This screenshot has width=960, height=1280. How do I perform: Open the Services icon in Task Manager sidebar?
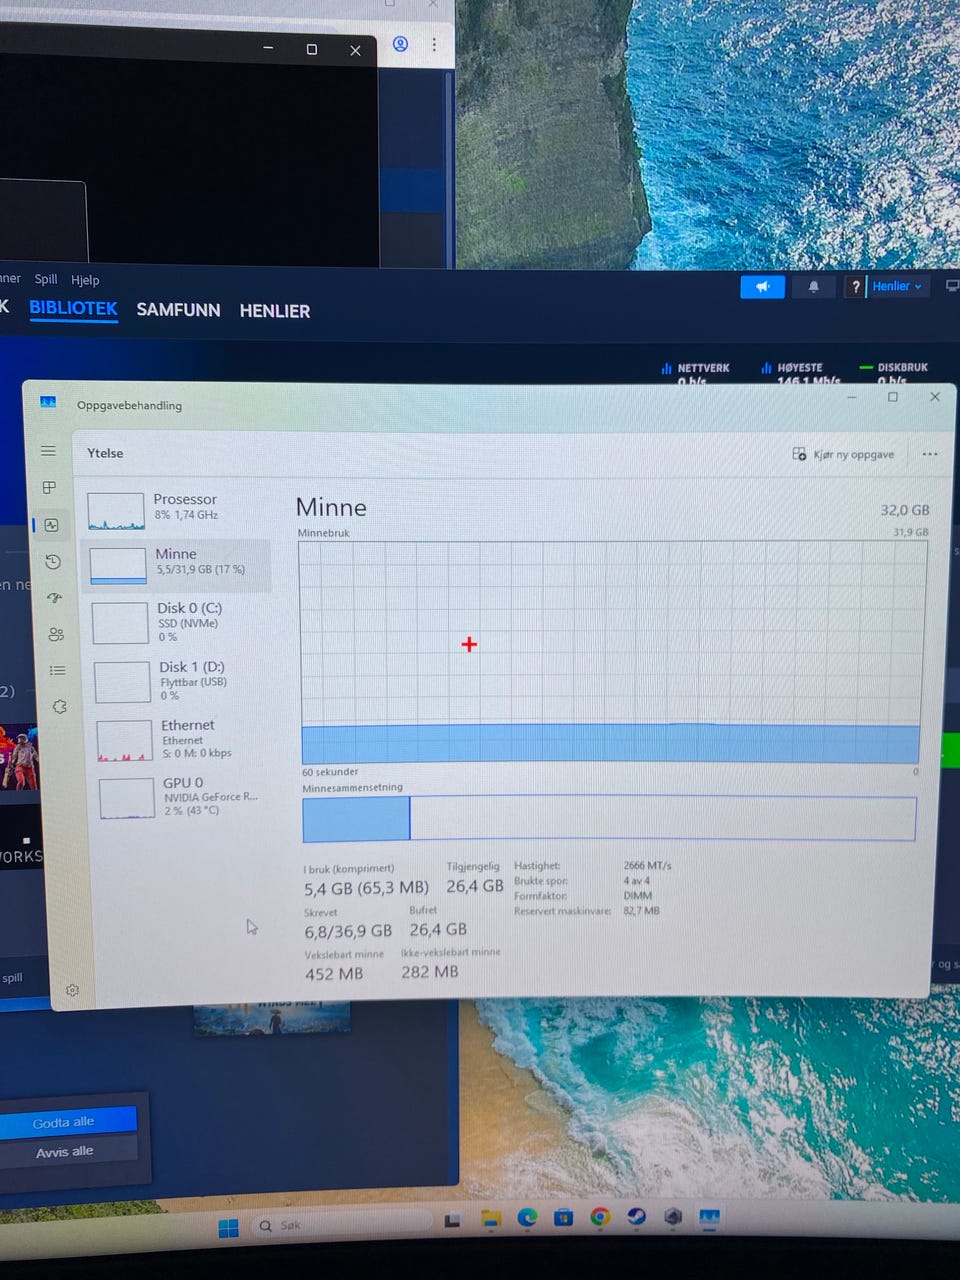(60, 706)
